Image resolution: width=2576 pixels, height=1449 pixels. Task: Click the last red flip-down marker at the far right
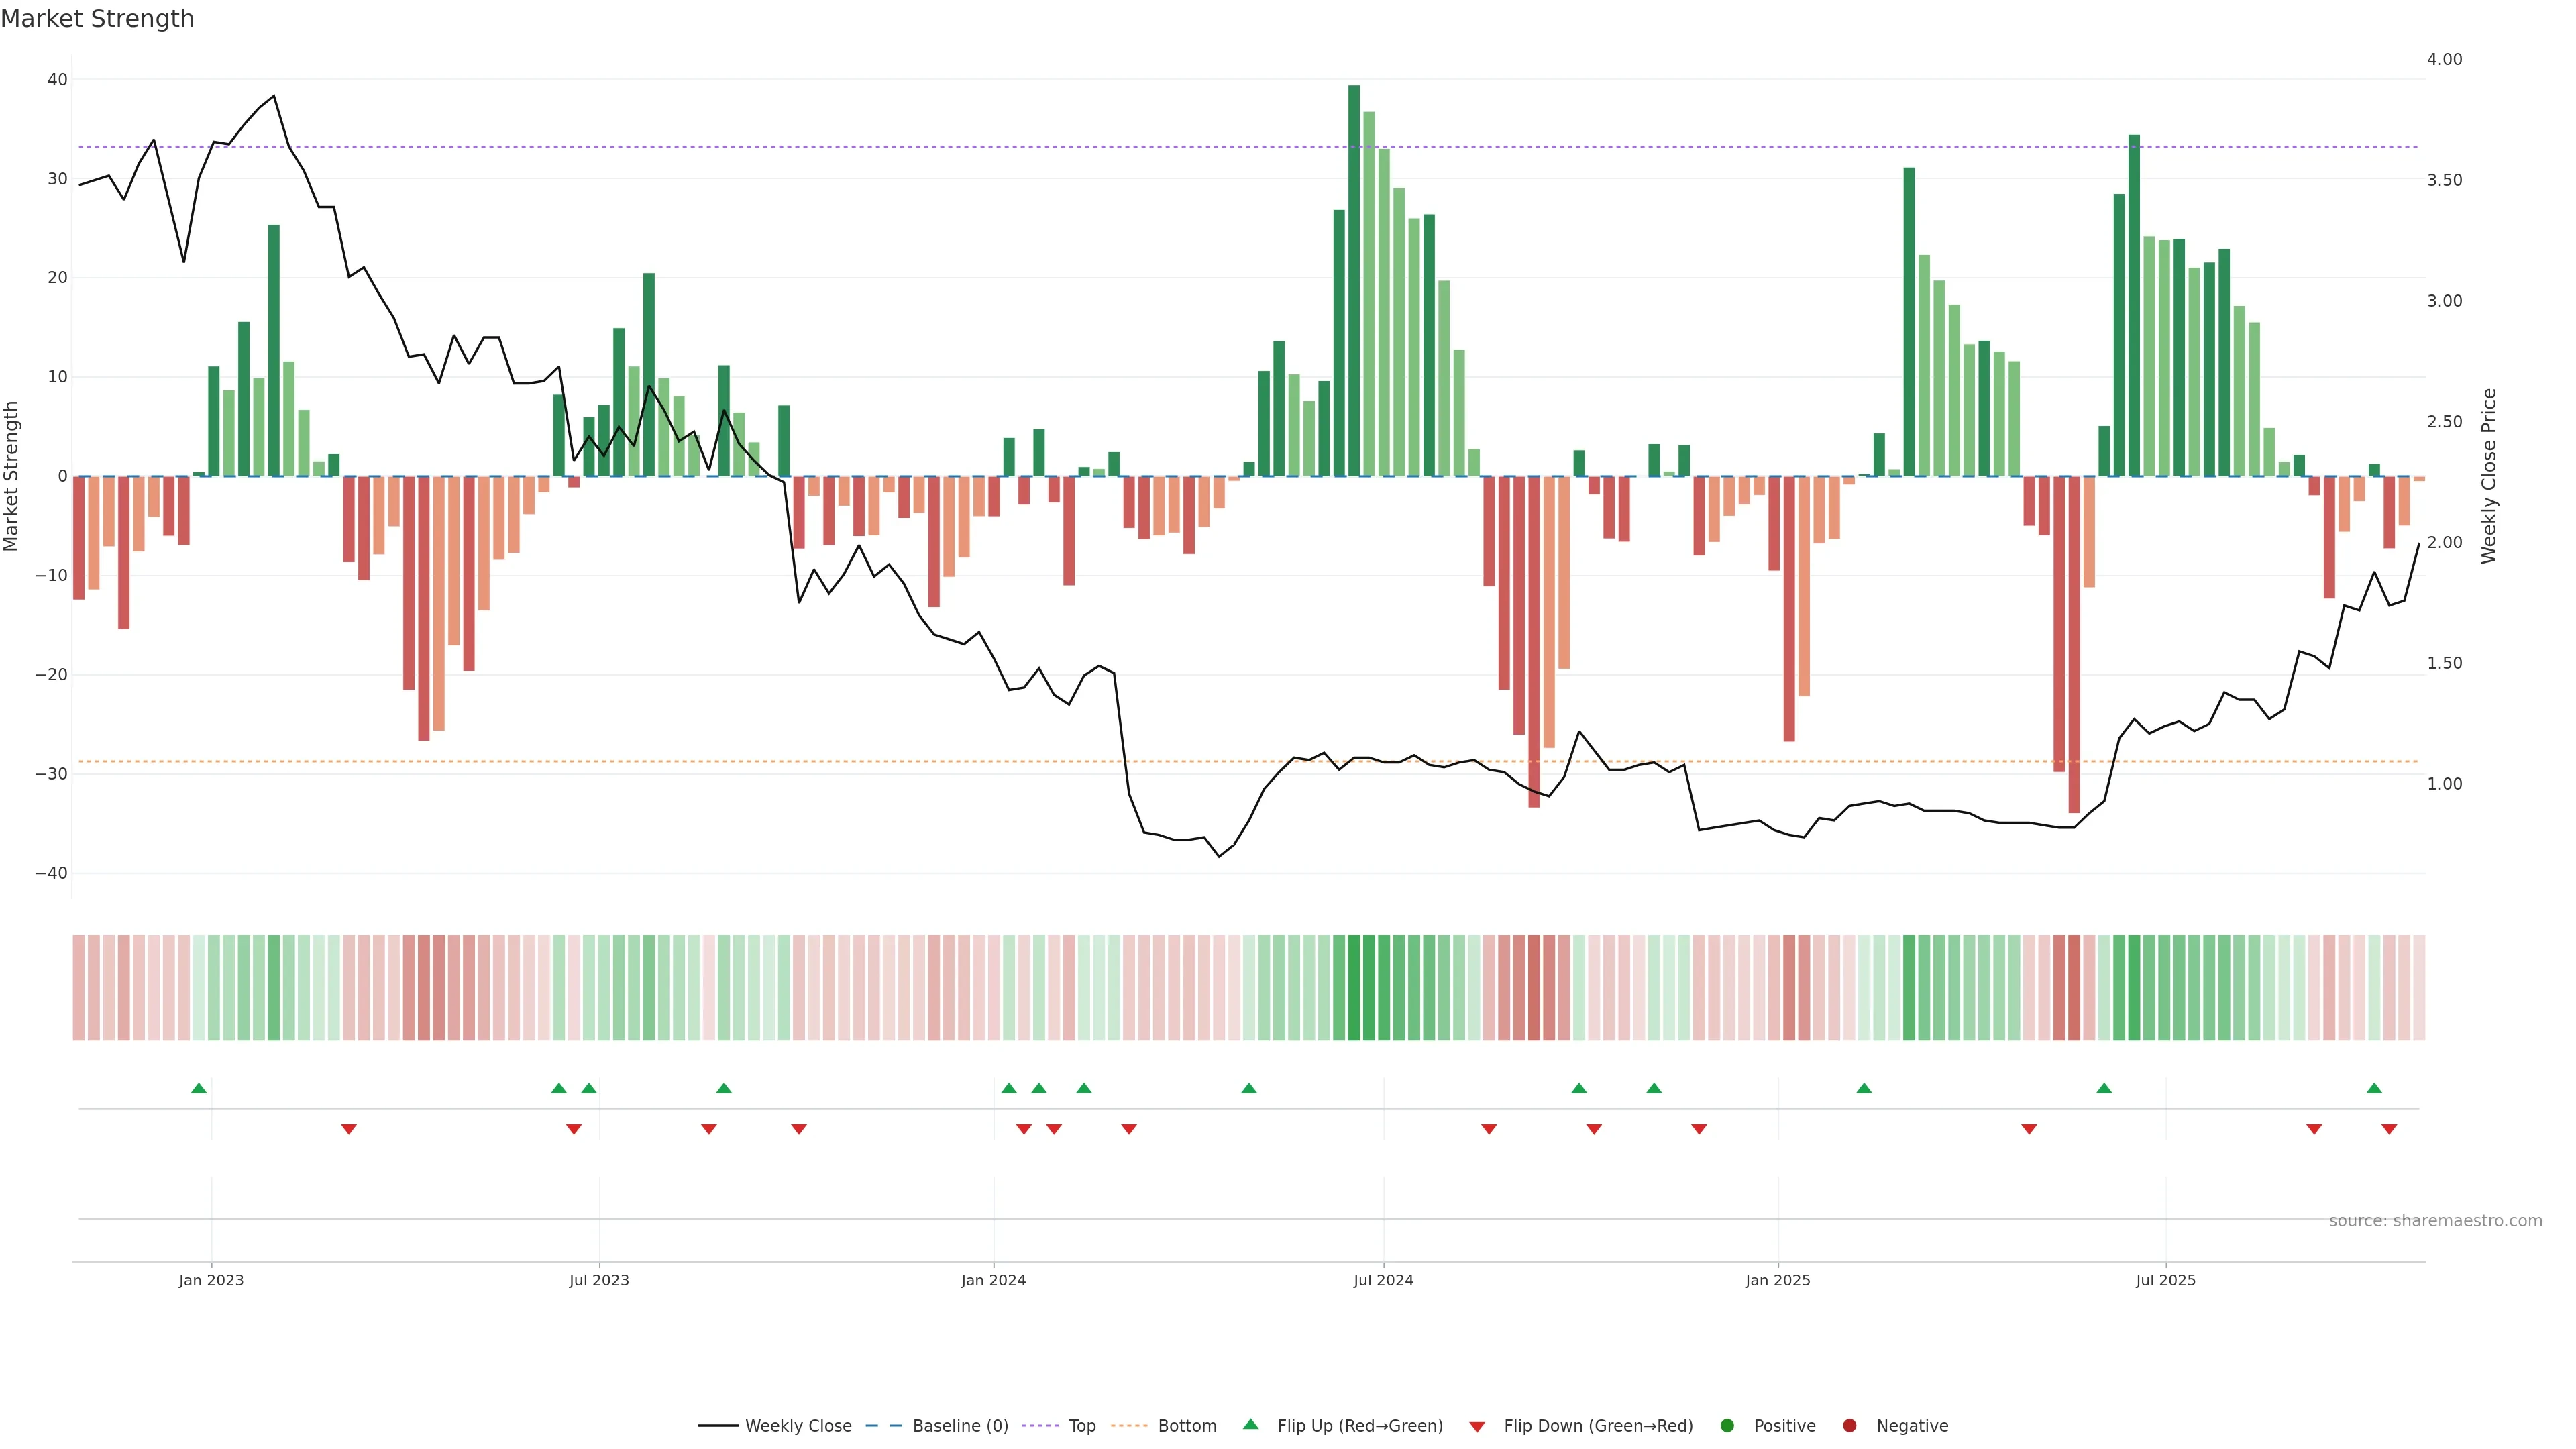pos(2389,1129)
